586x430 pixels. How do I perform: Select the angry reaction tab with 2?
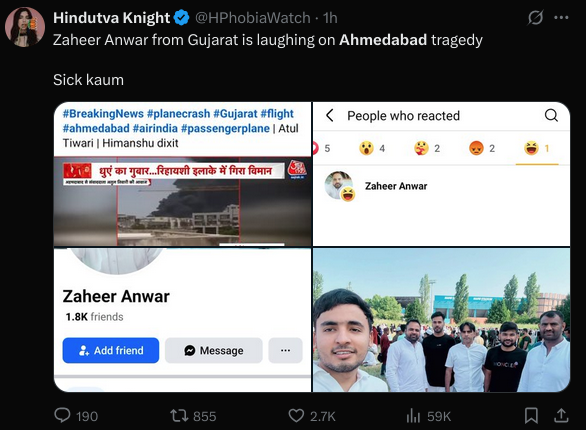coord(482,149)
